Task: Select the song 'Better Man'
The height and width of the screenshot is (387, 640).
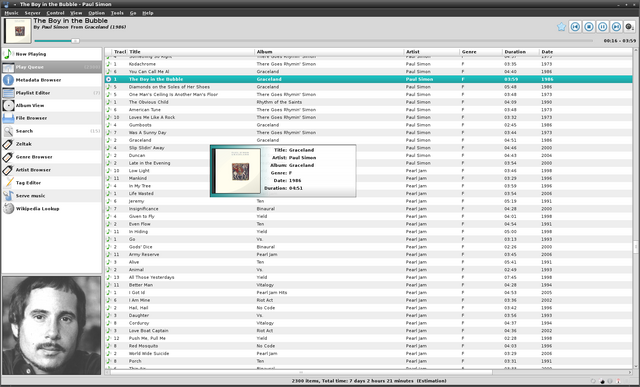Action: [369, 285]
